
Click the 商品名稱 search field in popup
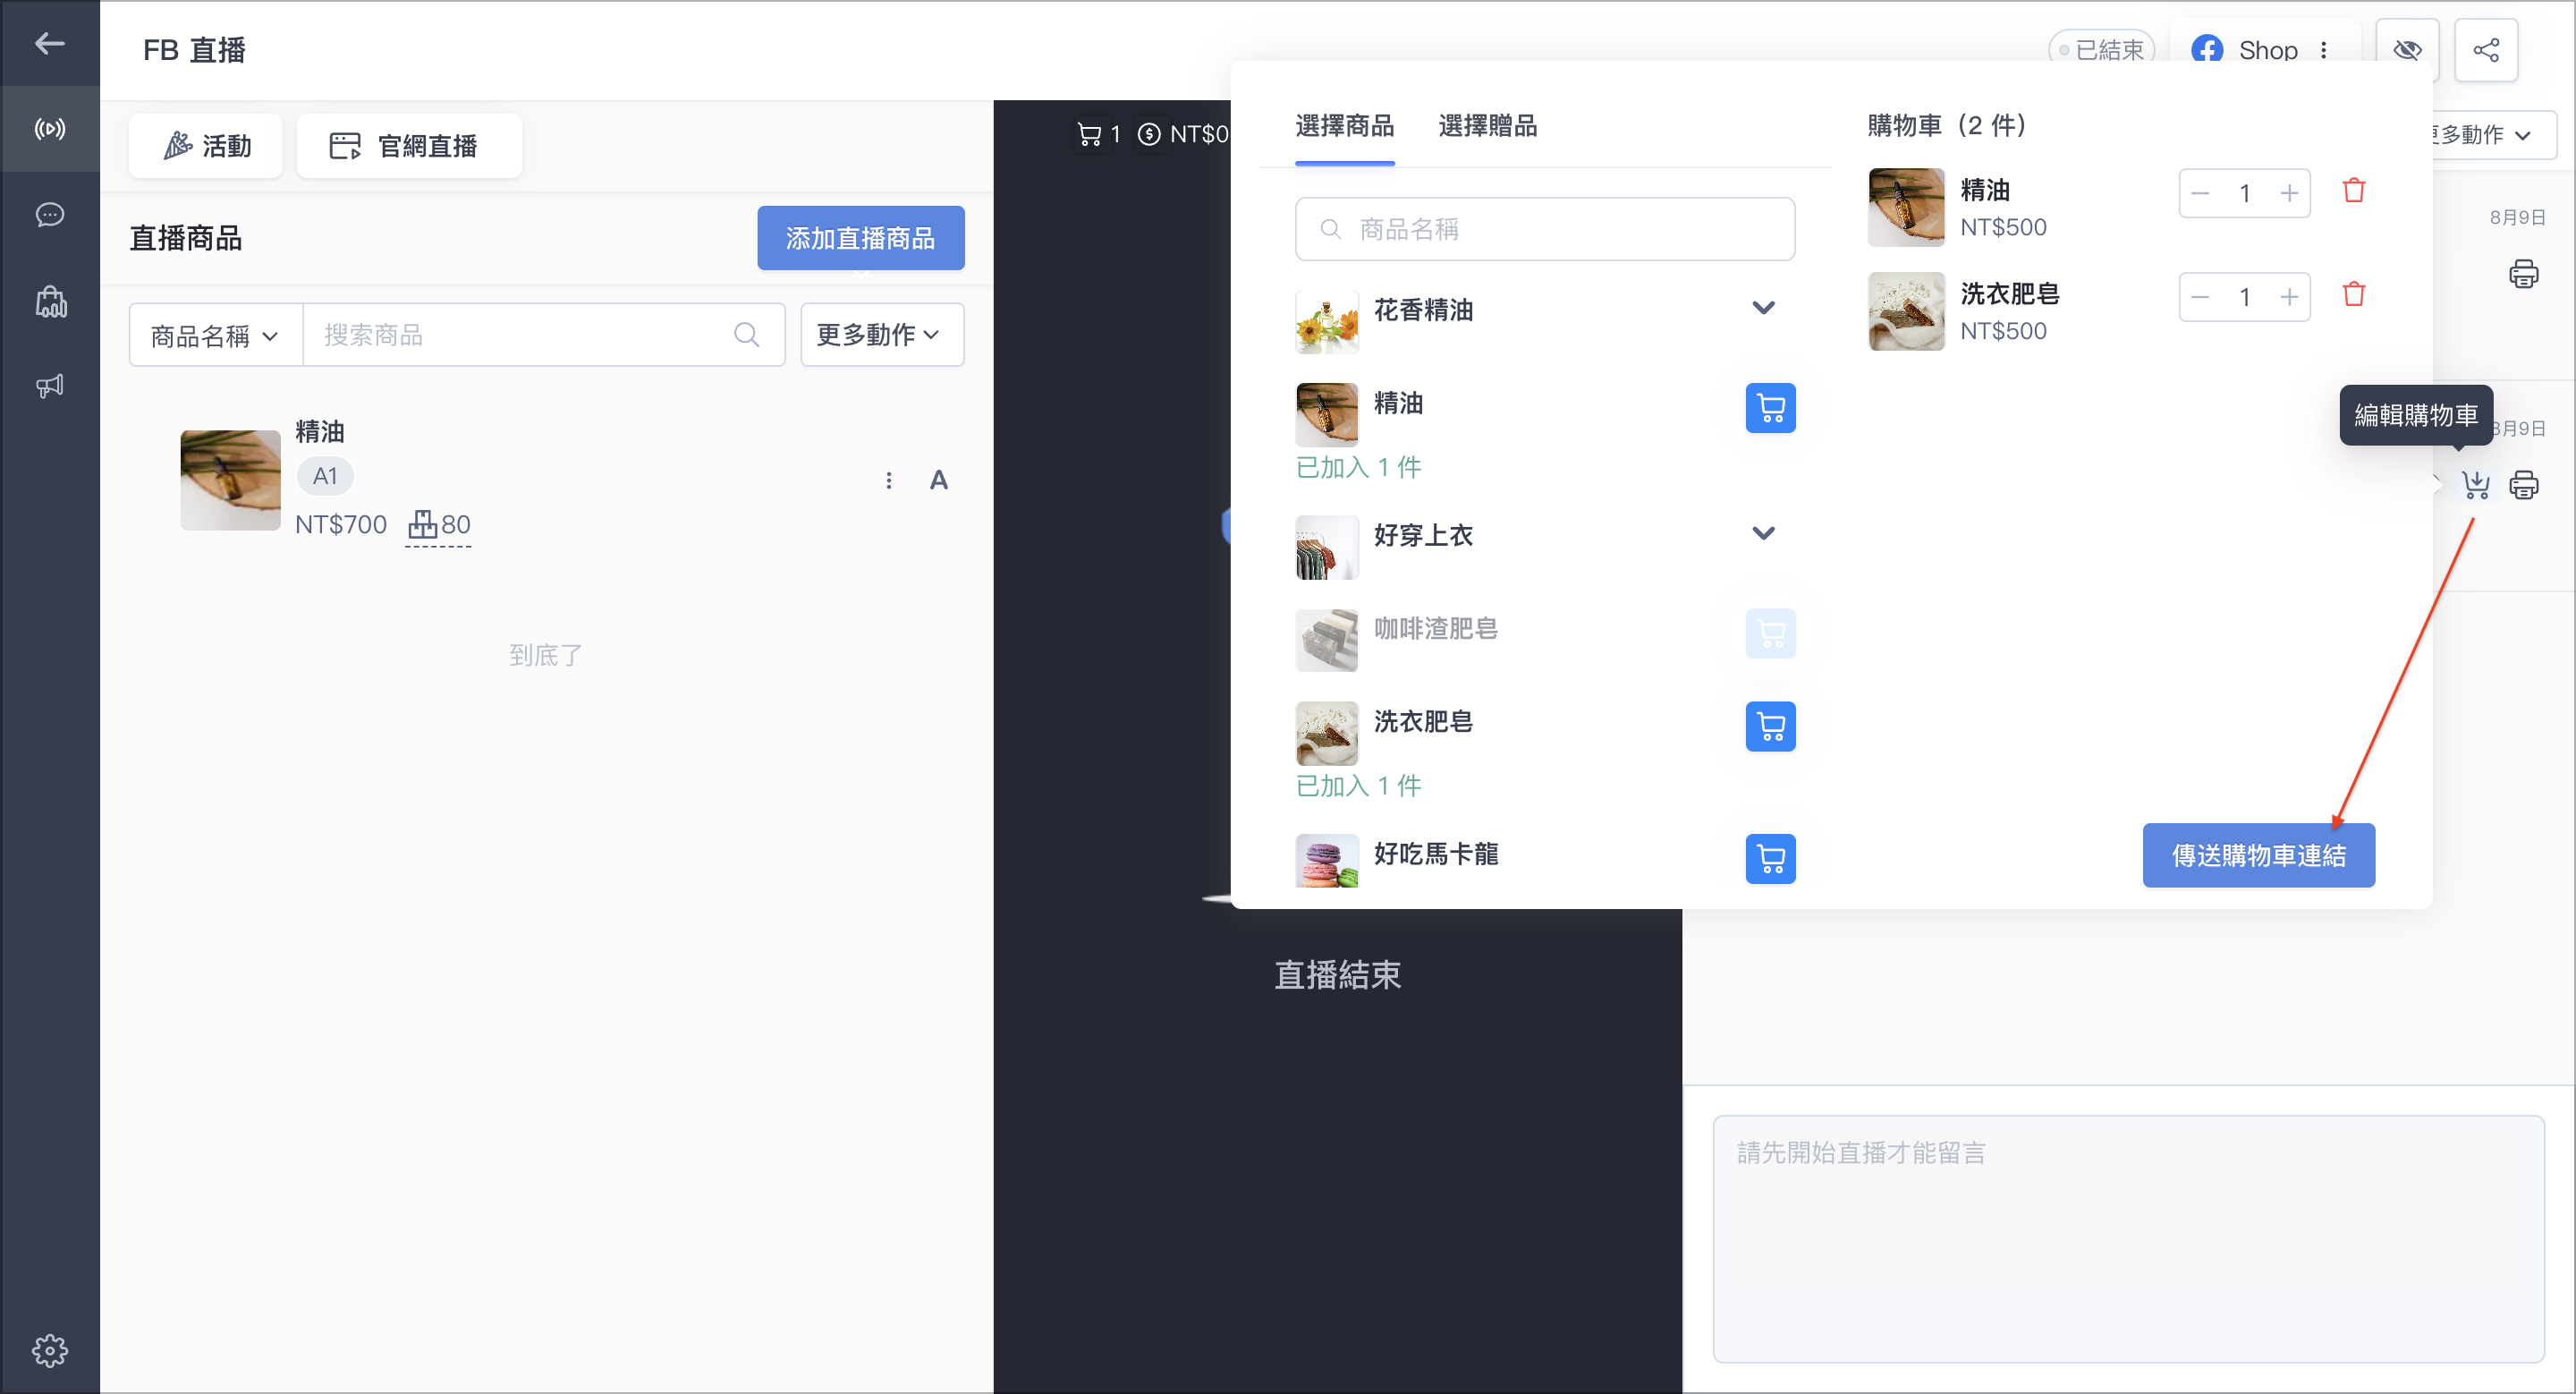tap(1544, 229)
